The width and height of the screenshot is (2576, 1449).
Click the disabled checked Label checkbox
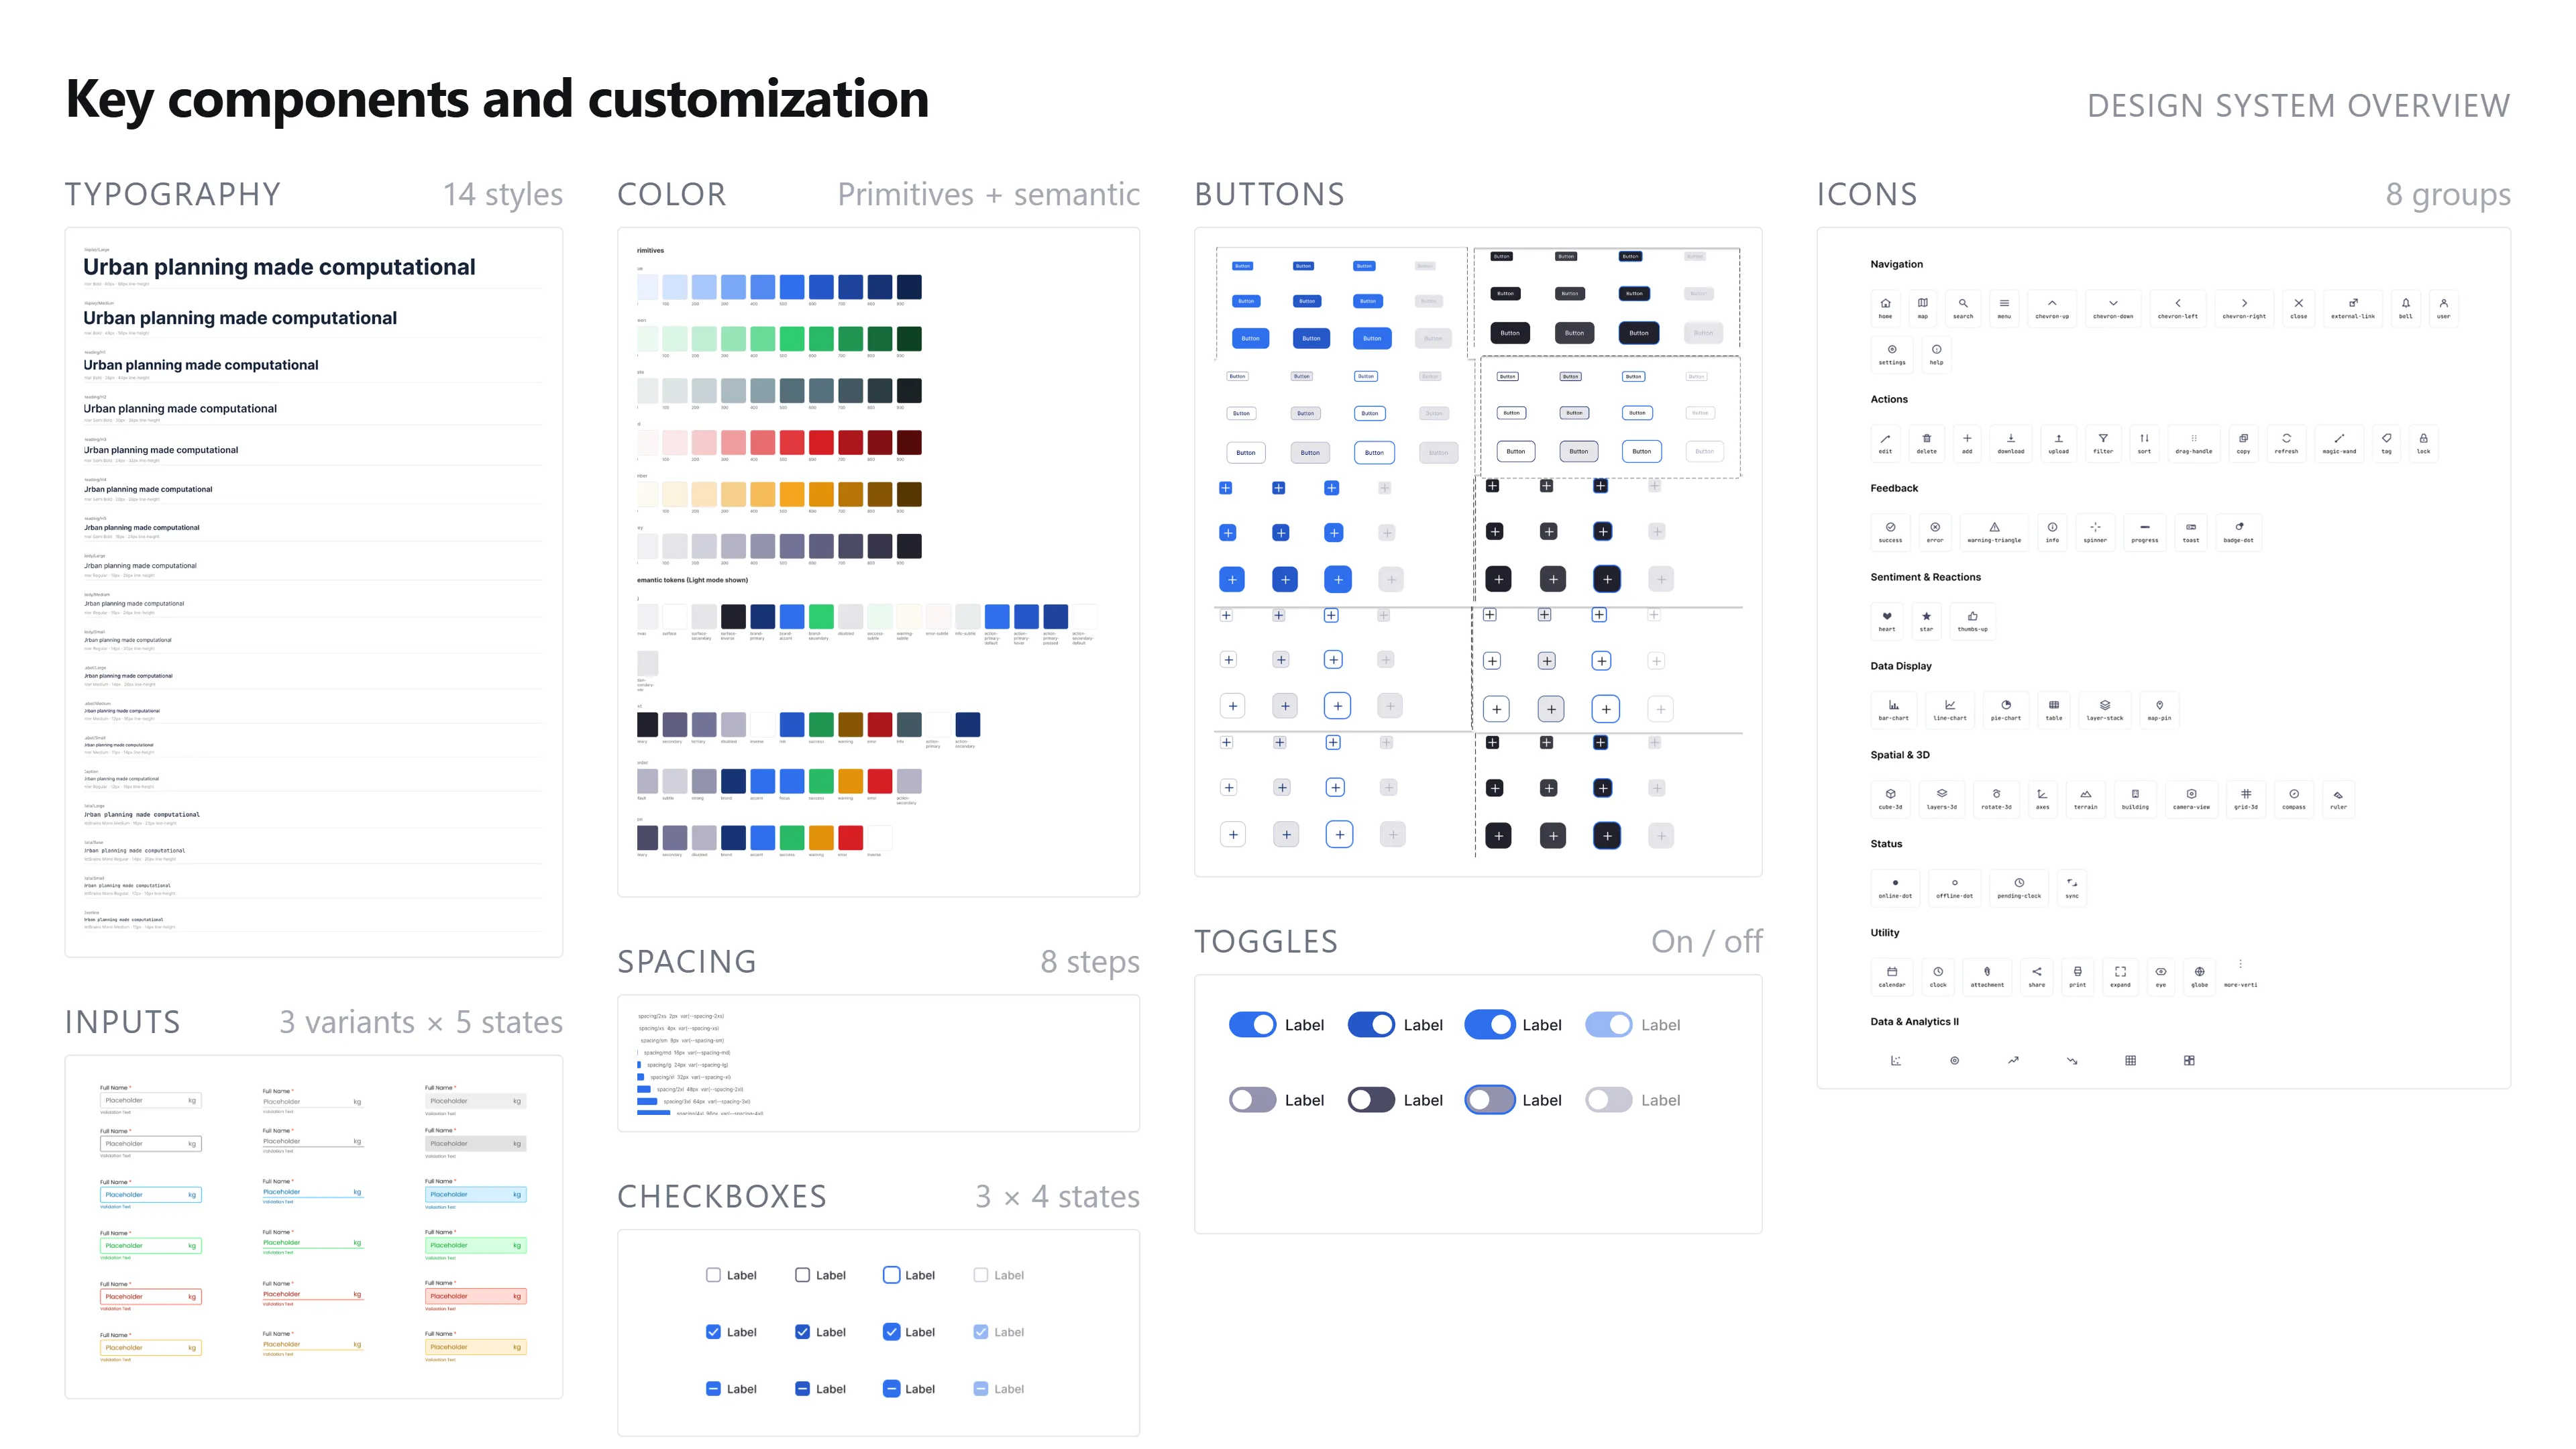[x=981, y=1332]
